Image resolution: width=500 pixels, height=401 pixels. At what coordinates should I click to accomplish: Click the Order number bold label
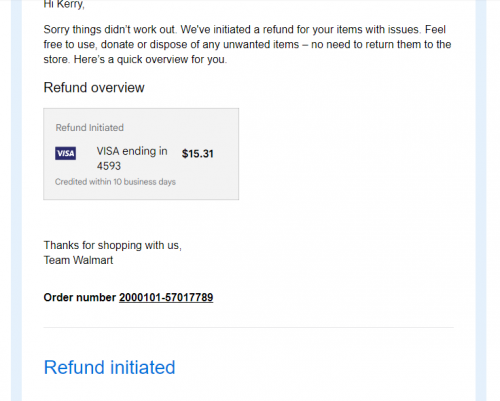click(80, 297)
